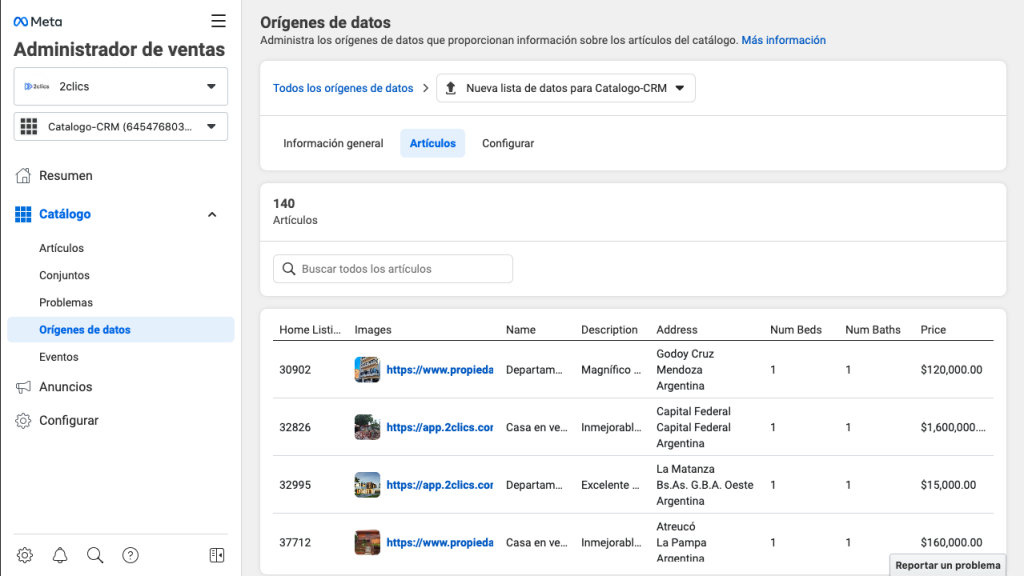Viewport: 1024px width, 576px height.
Task: Click the Resumen home icon
Action: click(23, 175)
